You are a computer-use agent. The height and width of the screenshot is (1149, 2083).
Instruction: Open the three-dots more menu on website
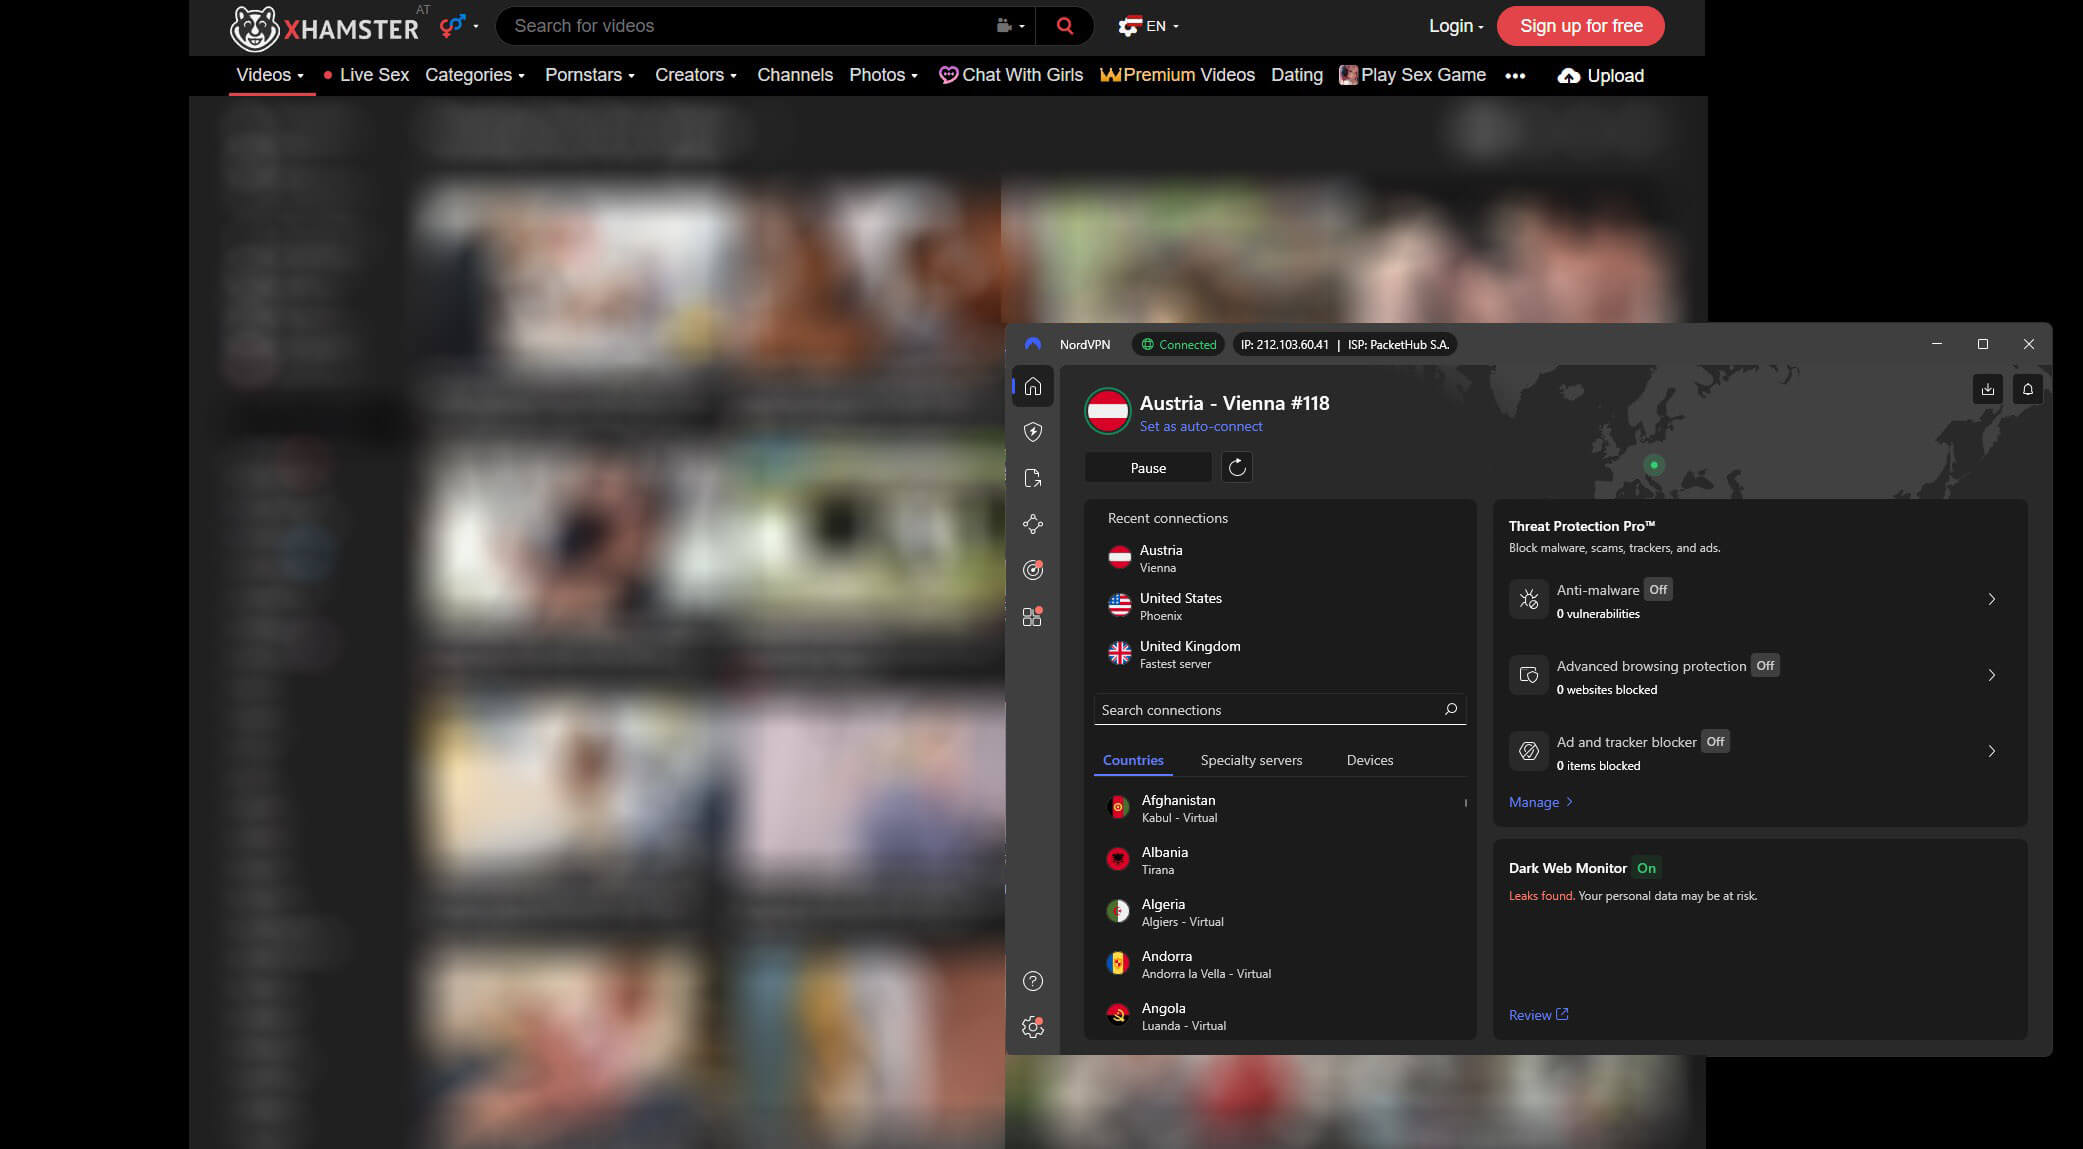tap(1515, 75)
